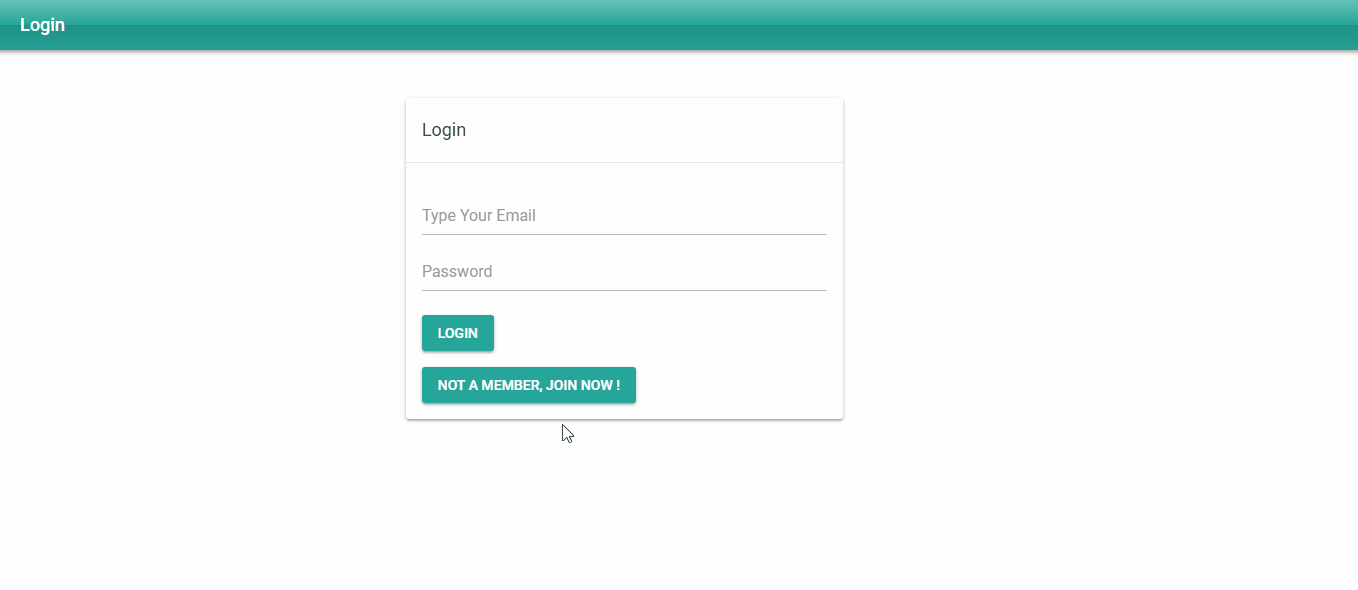
Task: Click NOT A MEMBER, JOIN NOW ! button
Action: (x=529, y=385)
